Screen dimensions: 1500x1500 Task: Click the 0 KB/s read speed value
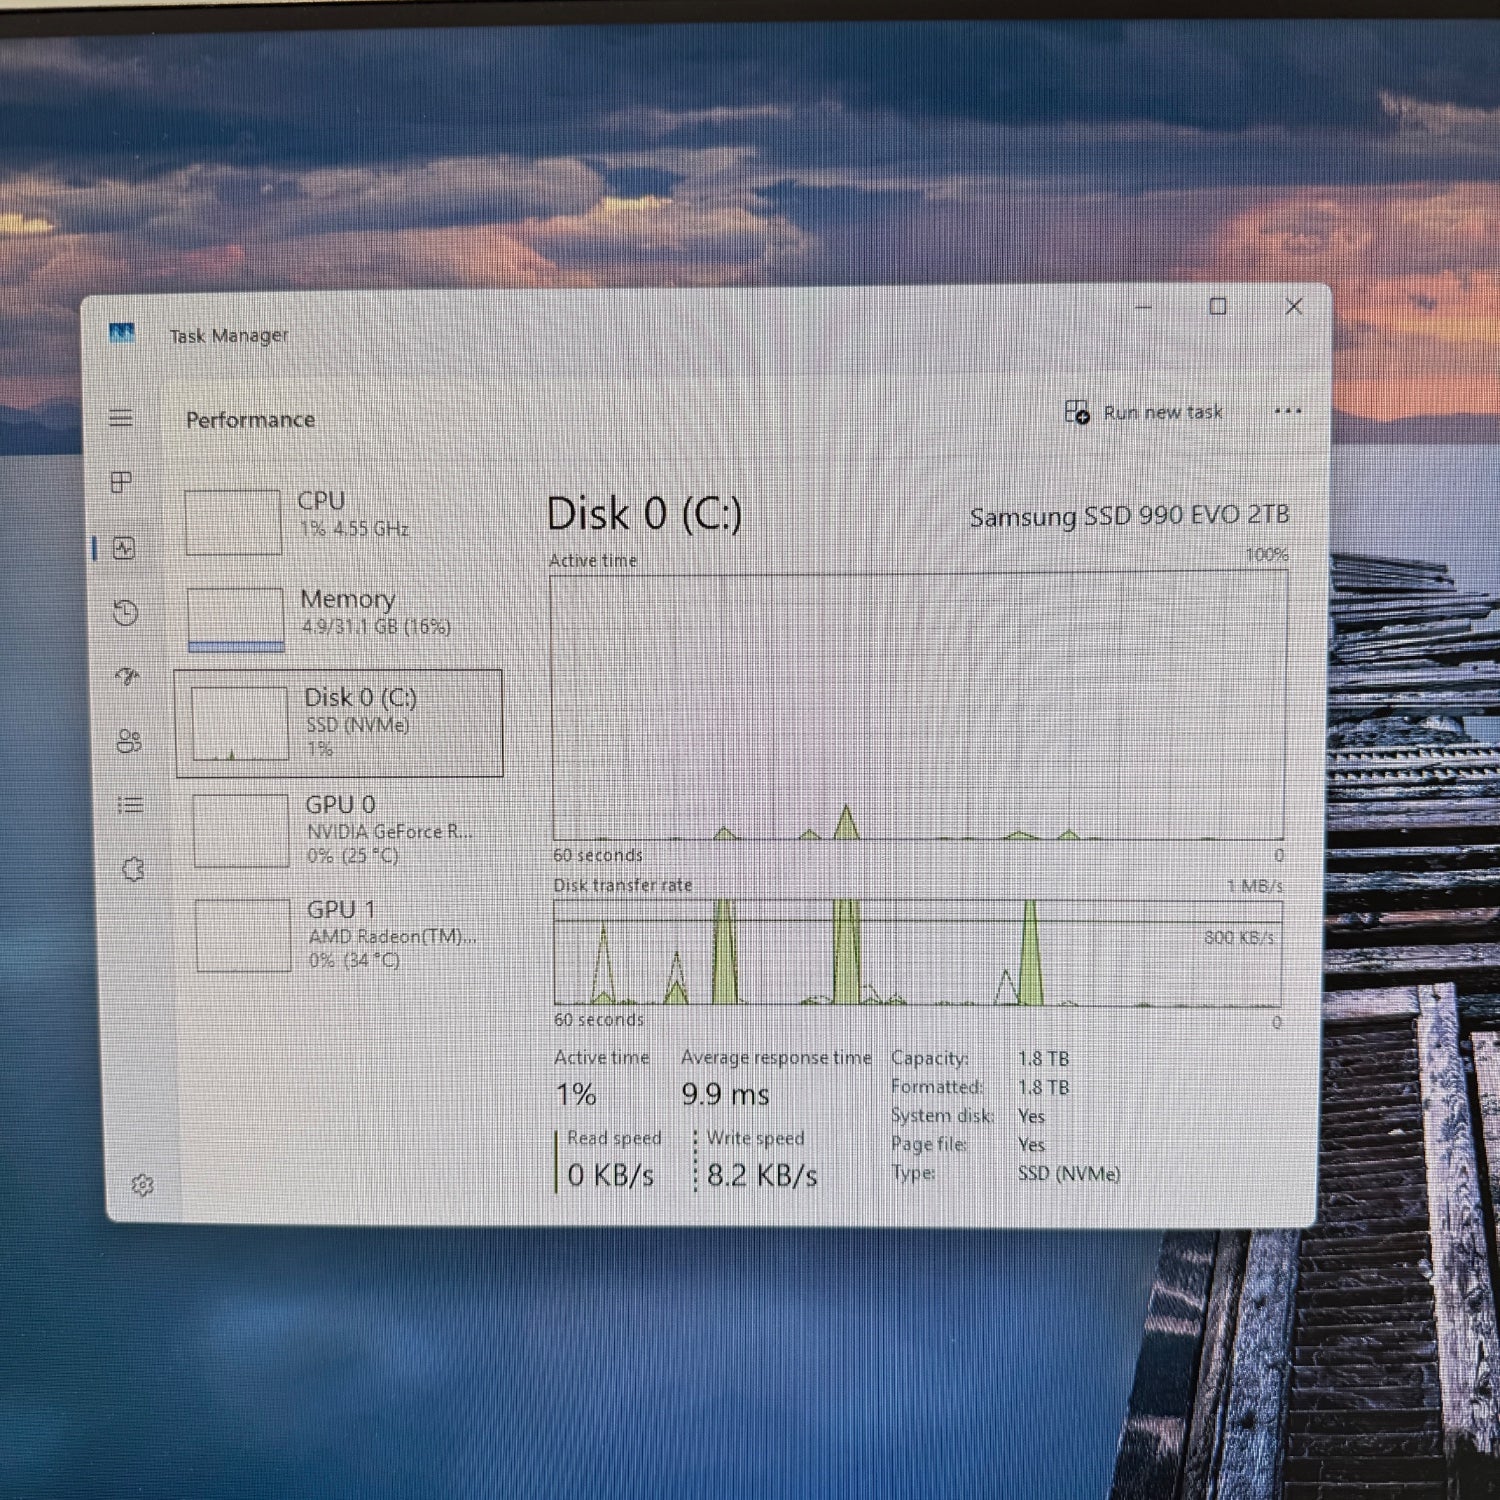pyautogui.click(x=611, y=1175)
